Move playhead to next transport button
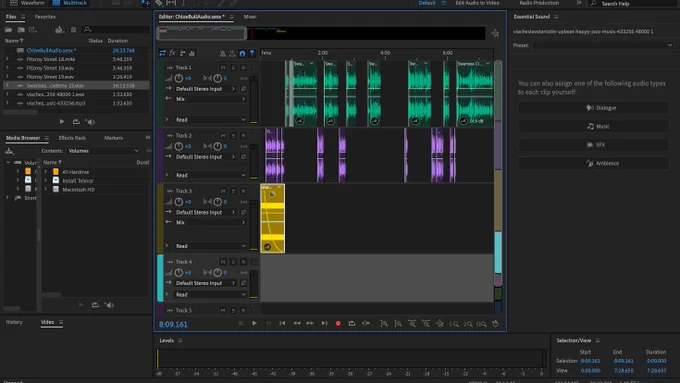The image size is (680, 383). pos(324,324)
